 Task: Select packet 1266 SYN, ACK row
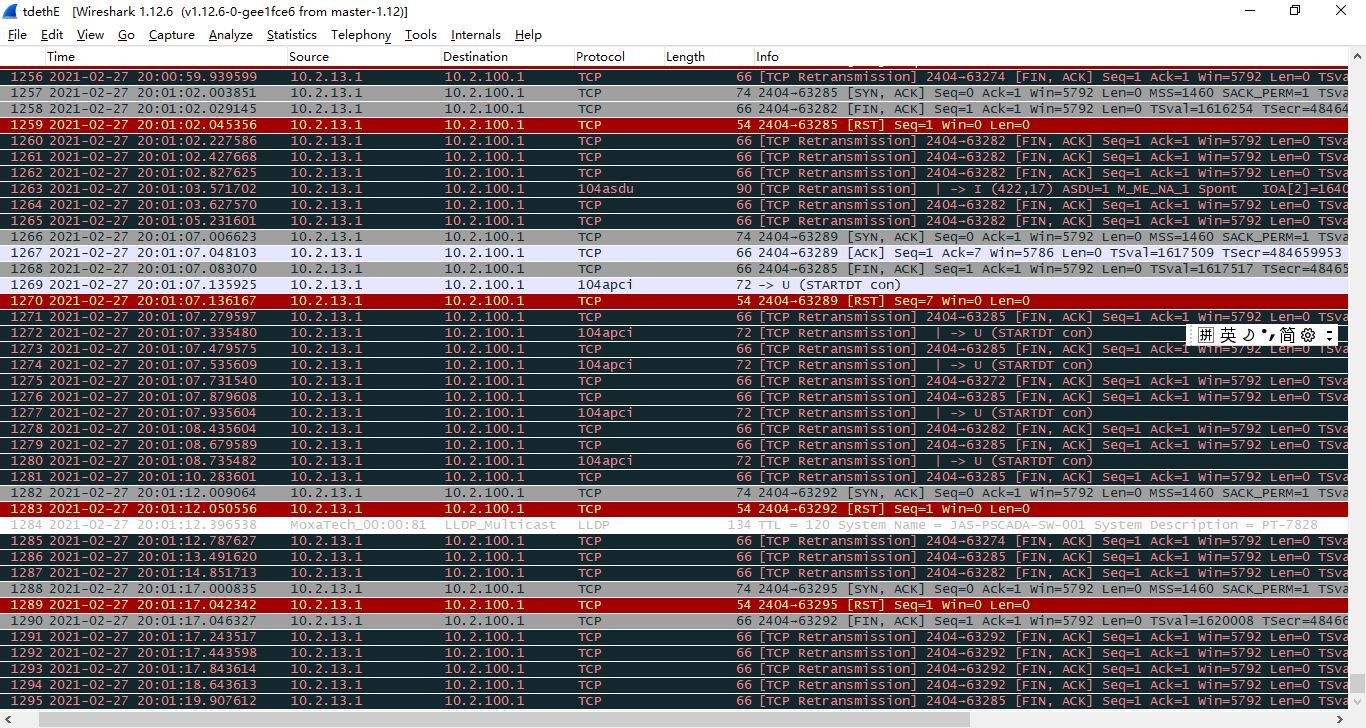pos(674,237)
